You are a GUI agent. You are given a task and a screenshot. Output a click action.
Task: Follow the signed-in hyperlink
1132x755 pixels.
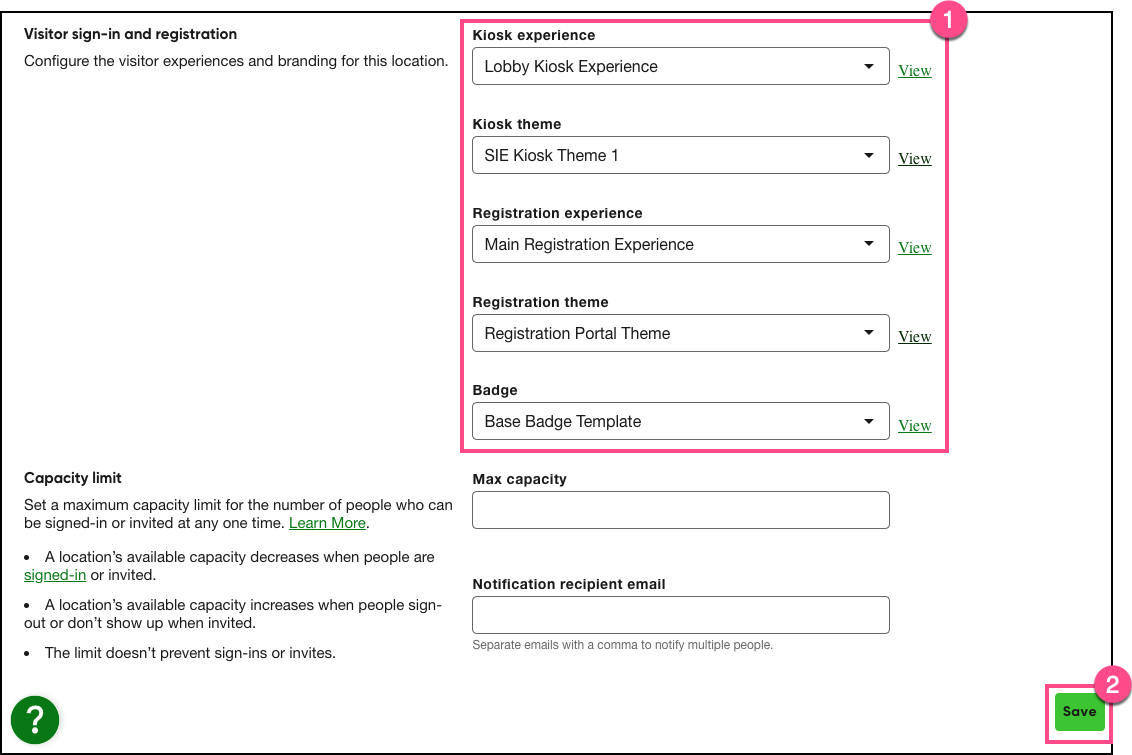pos(55,575)
